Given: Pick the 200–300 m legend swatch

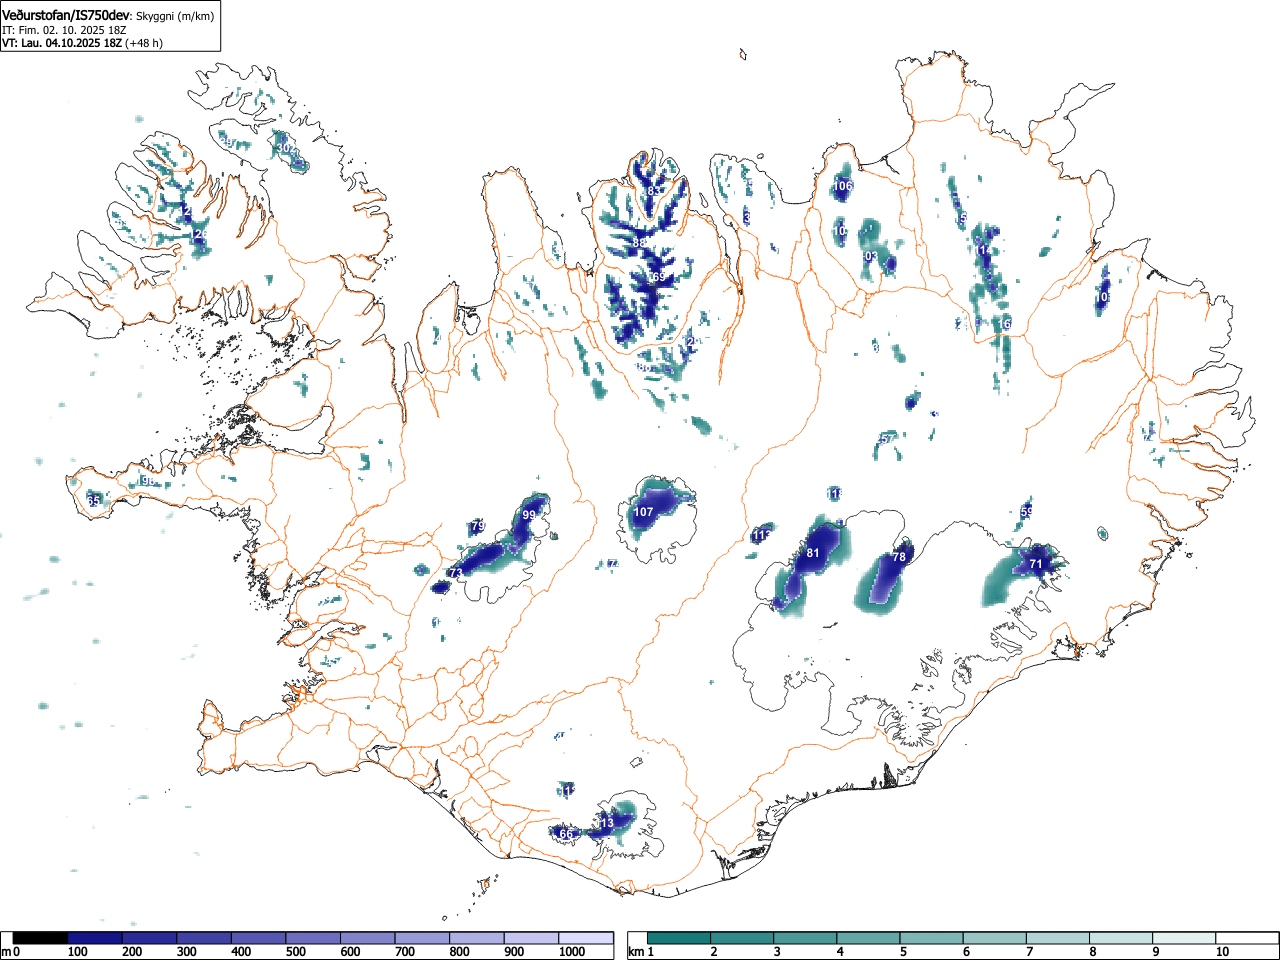Looking at the screenshot, I should click(150, 938).
